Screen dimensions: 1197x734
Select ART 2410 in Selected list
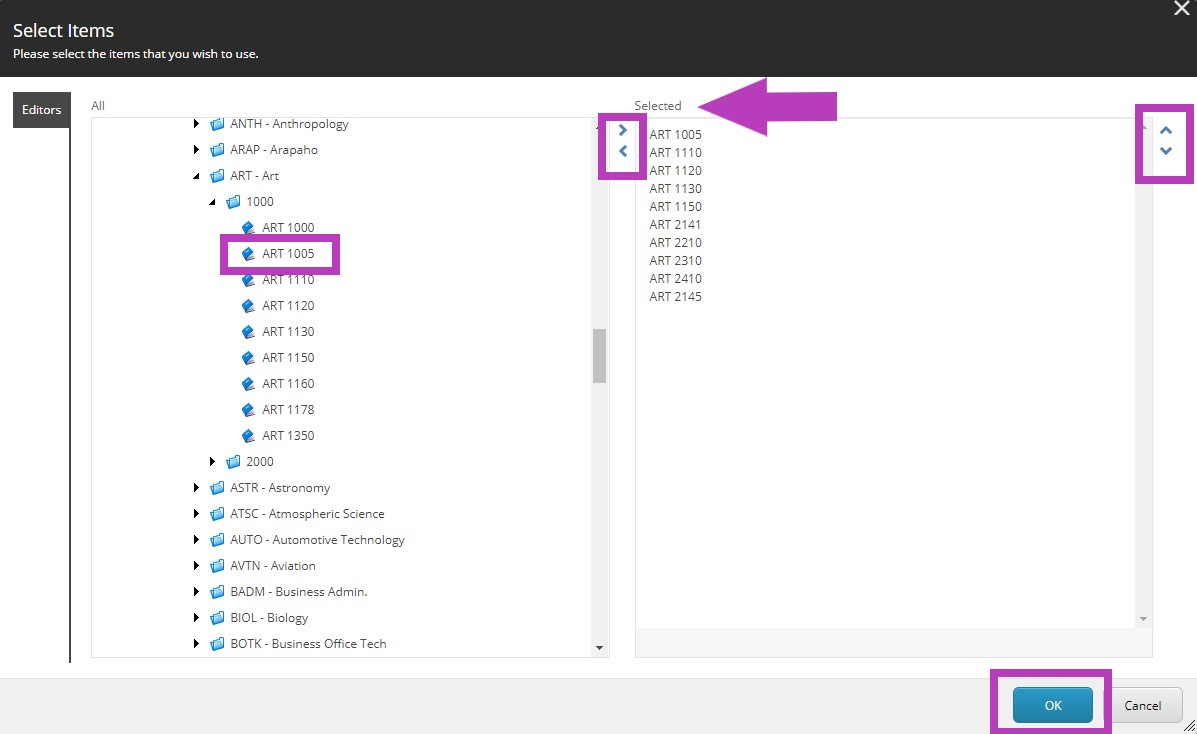(676, 279)
